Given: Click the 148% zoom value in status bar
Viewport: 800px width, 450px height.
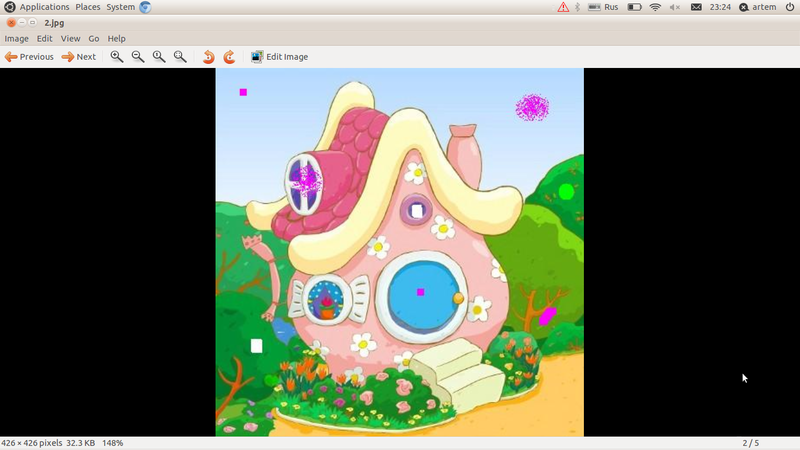Looking at the screenshot, I should point(113,443).
